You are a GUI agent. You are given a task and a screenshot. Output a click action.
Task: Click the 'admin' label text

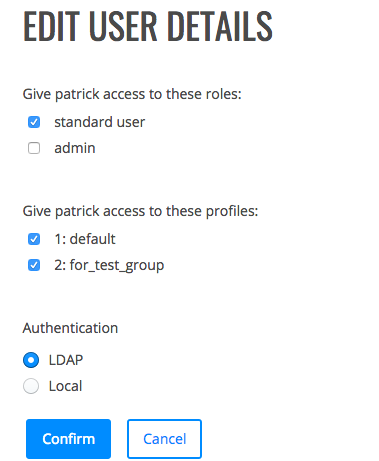[75, 148]
